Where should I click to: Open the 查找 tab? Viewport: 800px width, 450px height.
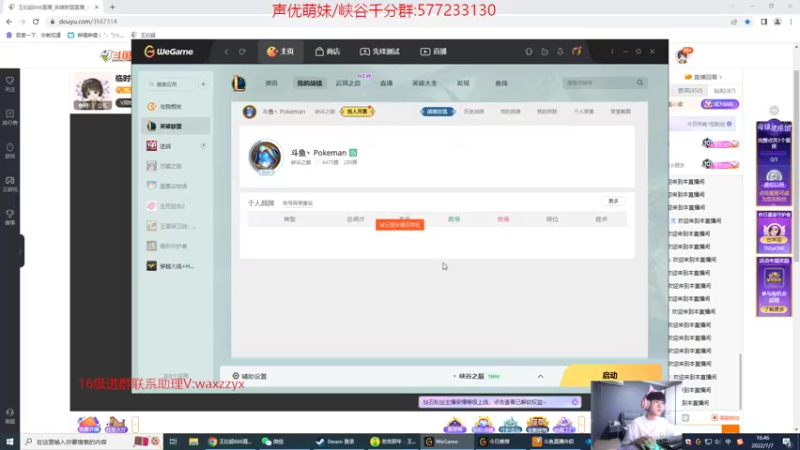coord(501,83)
